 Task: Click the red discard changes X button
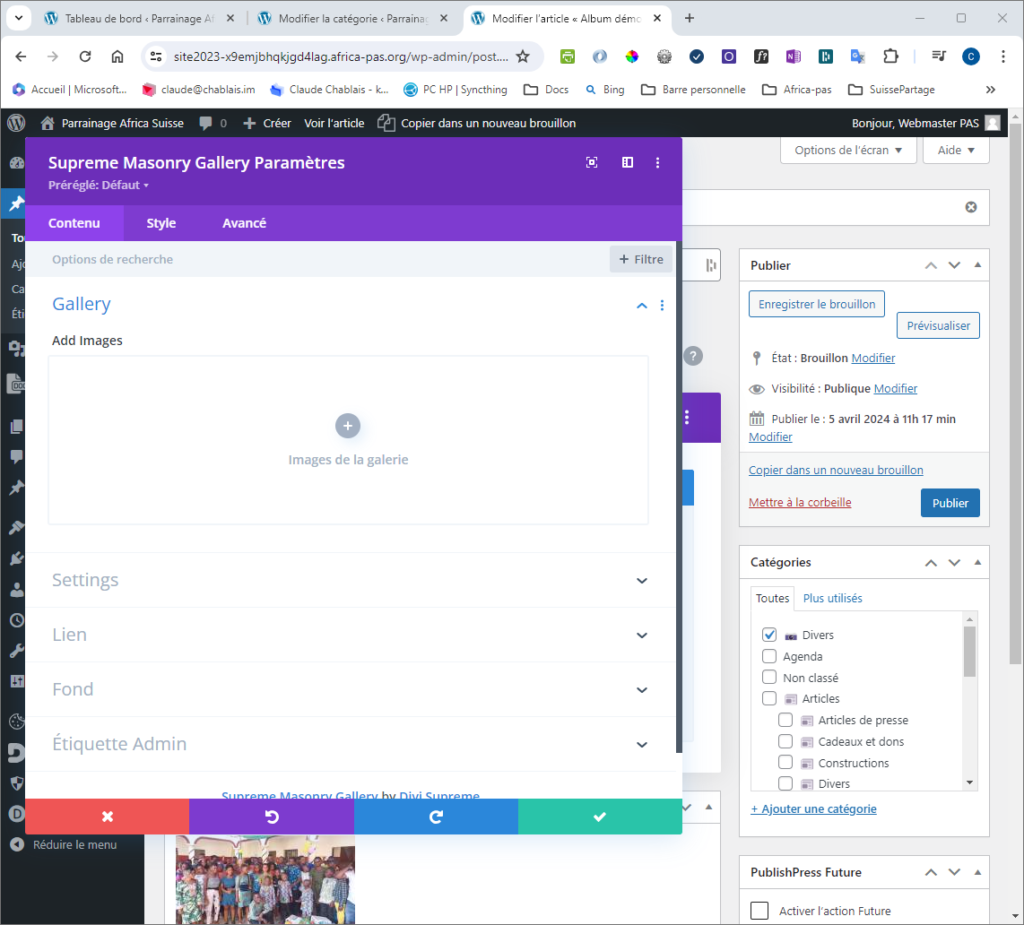[107, 817]
